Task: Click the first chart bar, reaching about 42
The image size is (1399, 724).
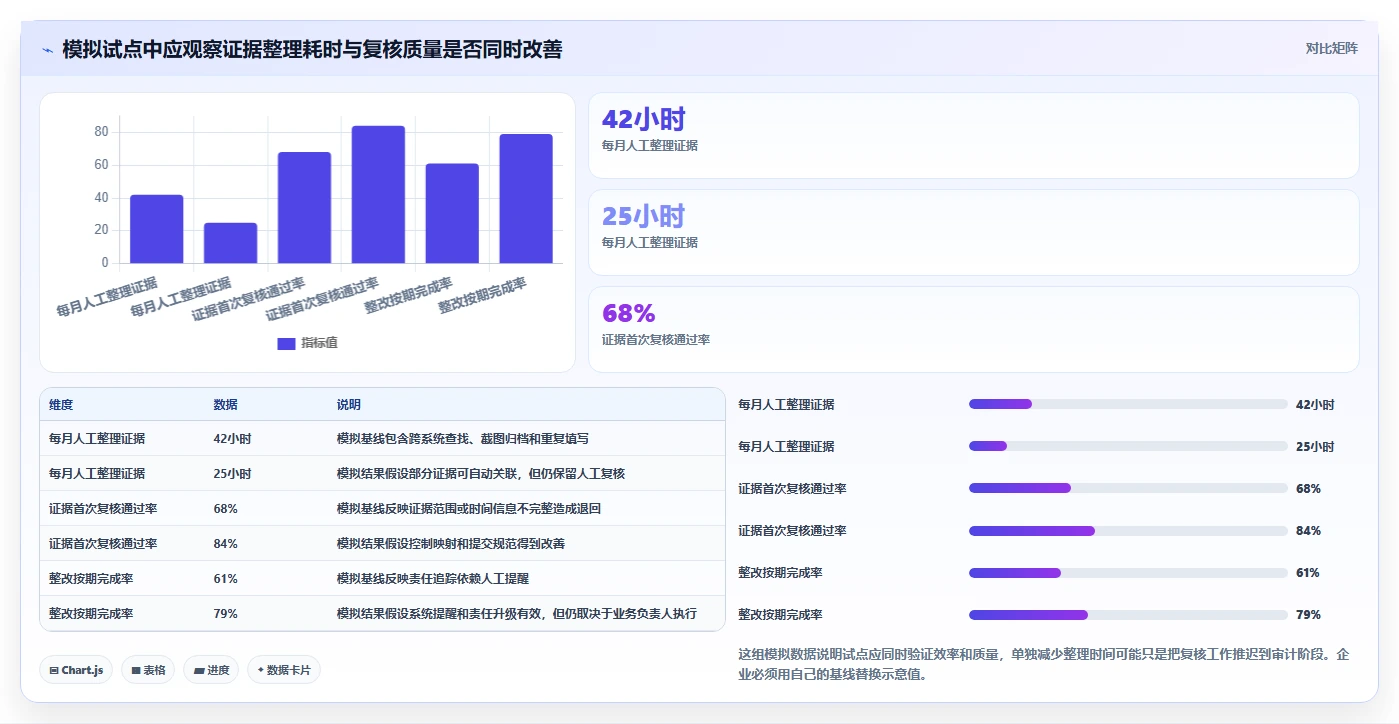Action: click(x=156, y=229)
